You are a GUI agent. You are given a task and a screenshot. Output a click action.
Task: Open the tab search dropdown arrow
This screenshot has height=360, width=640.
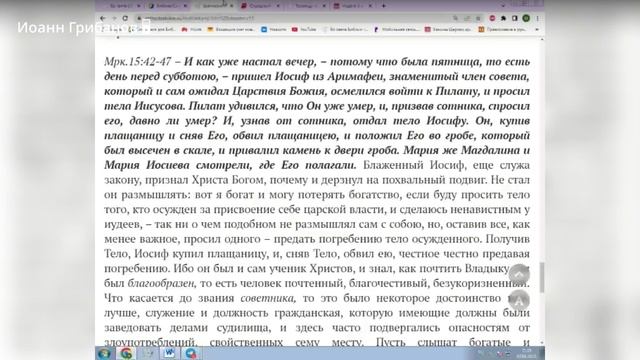[x=503, y=6]
